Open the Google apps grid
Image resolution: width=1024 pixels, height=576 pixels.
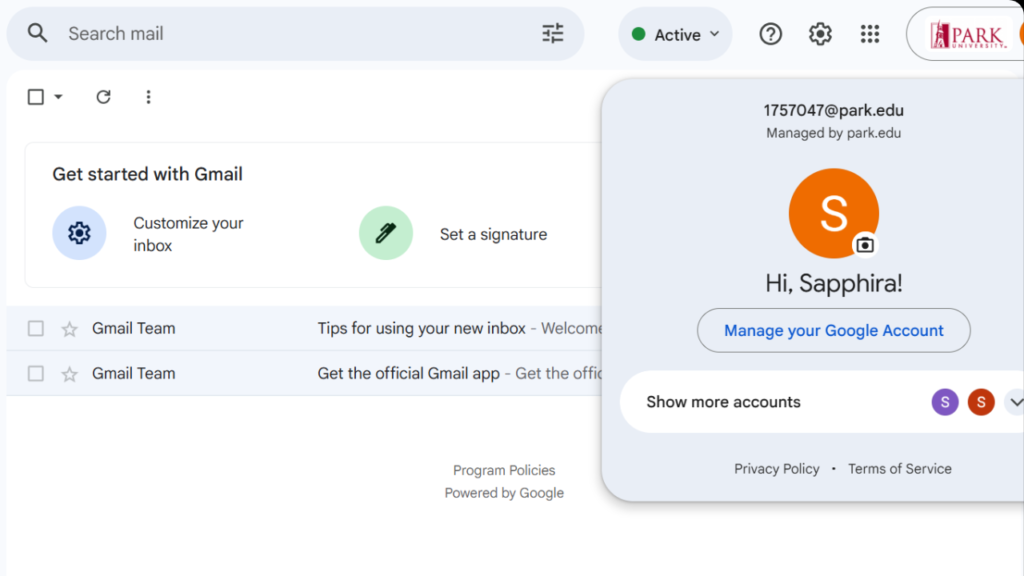tap(870, 33)
